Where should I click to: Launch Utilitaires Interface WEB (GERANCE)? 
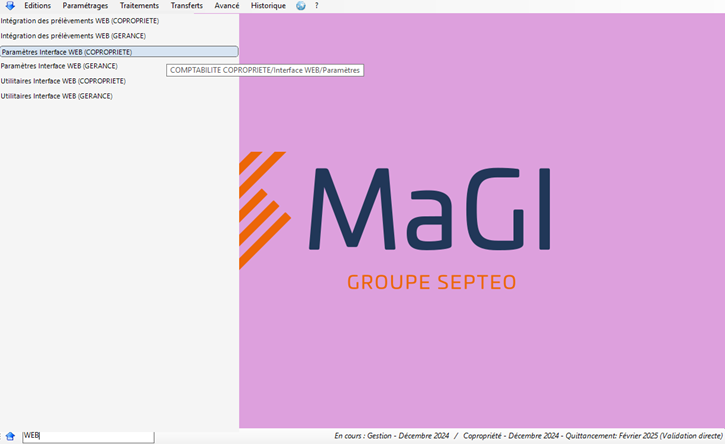pos(57,96)
